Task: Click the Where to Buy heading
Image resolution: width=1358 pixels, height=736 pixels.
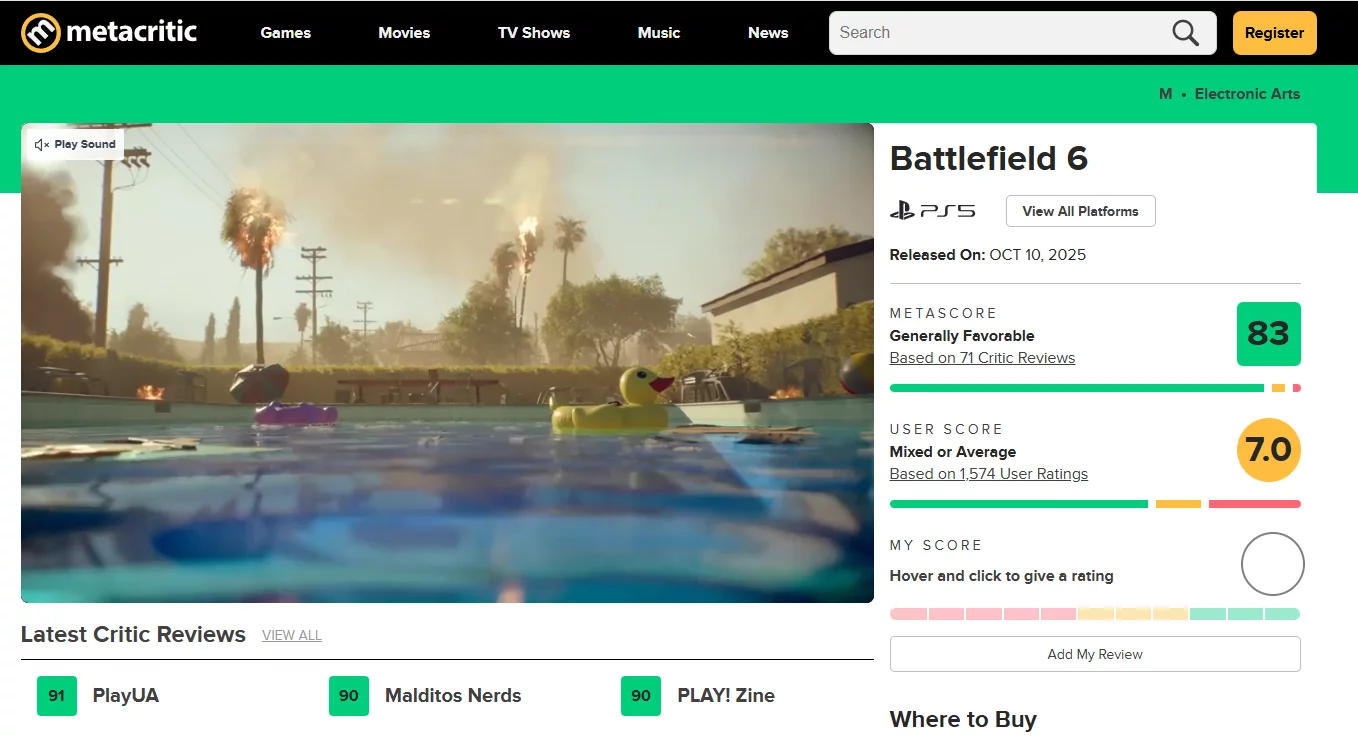Action: tap(963, 720)
